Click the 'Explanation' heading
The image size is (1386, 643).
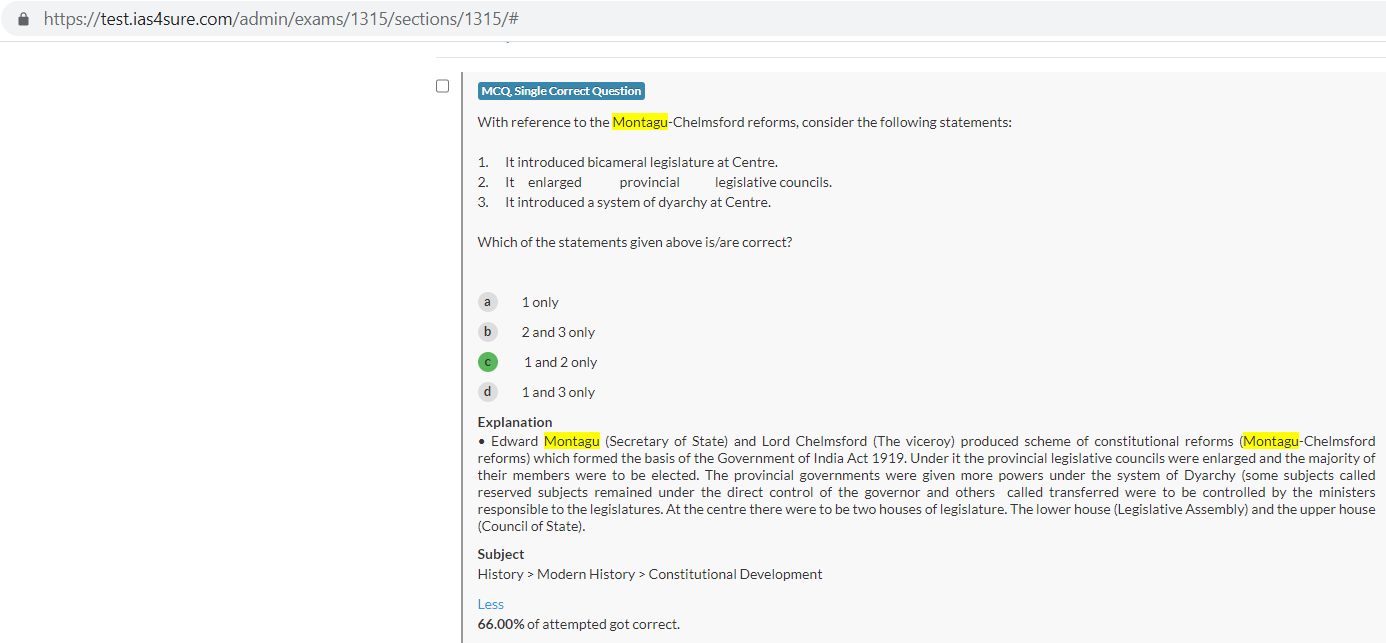[514, 422]
